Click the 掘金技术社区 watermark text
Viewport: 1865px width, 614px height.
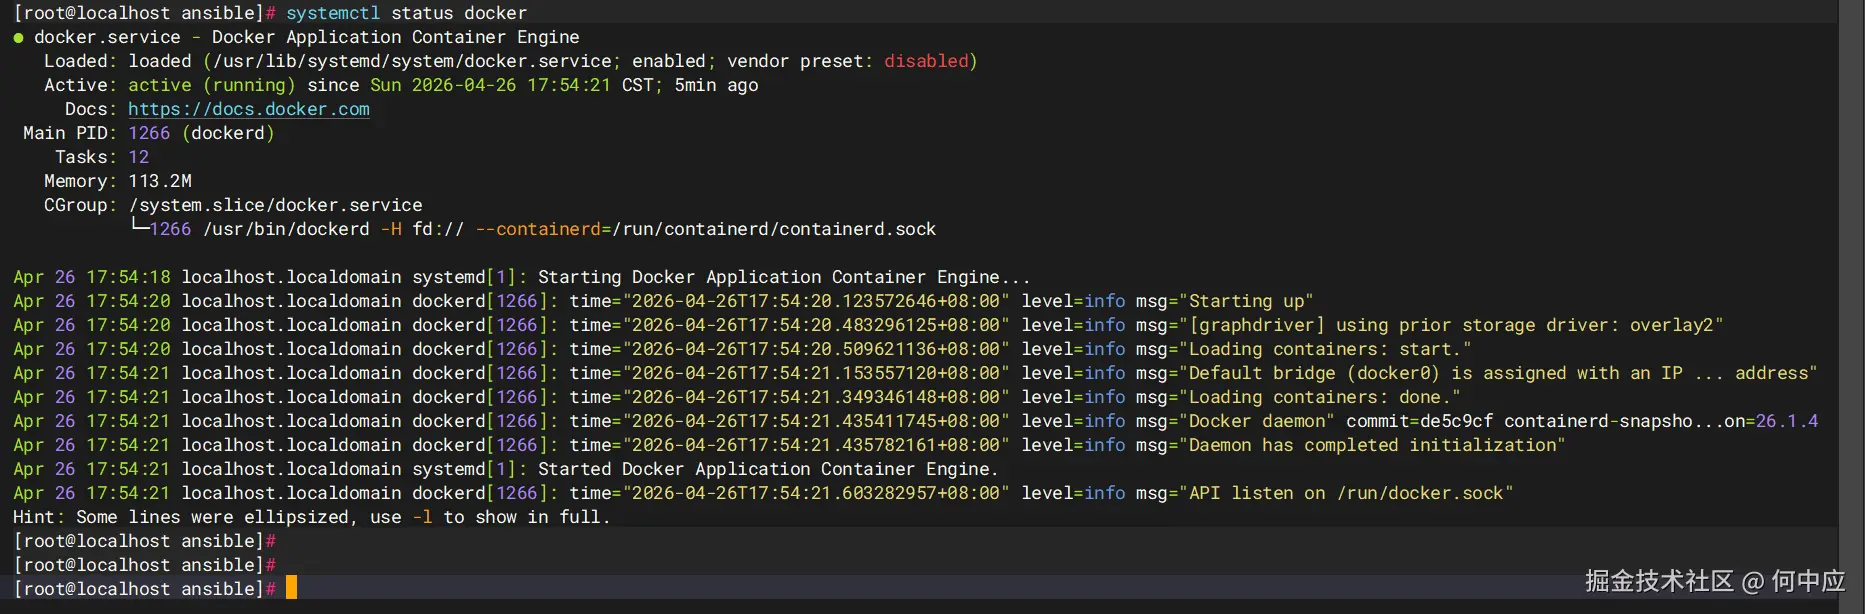pos(1658,581)
